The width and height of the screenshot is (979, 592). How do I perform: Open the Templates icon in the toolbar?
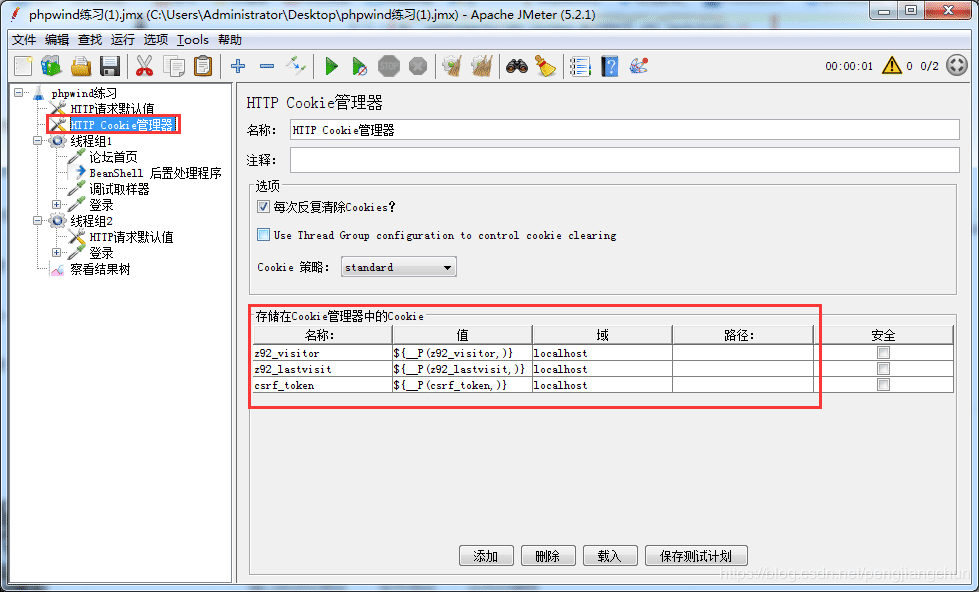(51, 66)
